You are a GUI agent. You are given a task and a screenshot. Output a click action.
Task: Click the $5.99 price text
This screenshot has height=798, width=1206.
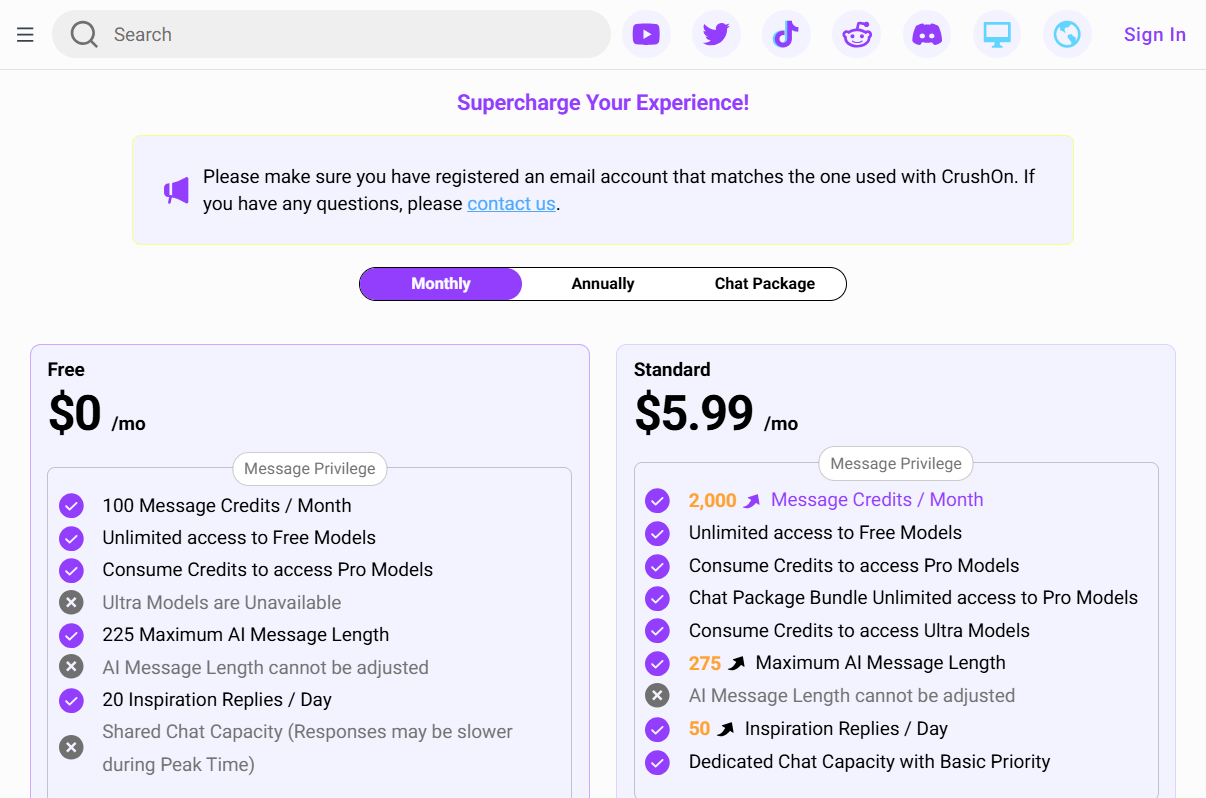click(x=694, y=412)
